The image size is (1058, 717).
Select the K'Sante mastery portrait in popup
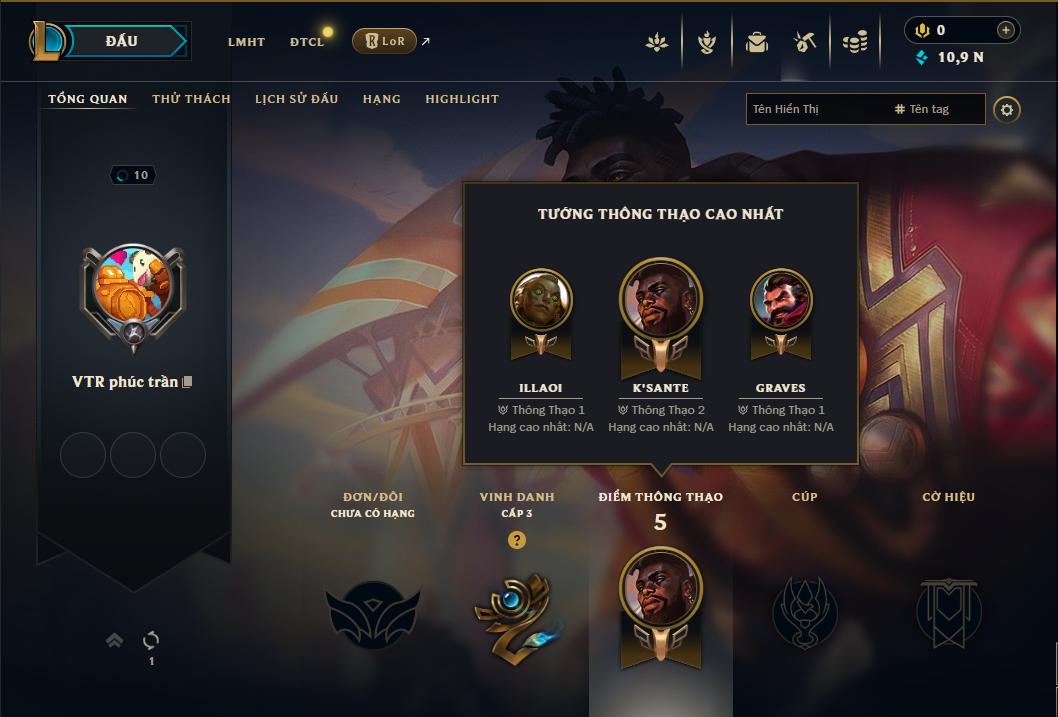point(661,299)
